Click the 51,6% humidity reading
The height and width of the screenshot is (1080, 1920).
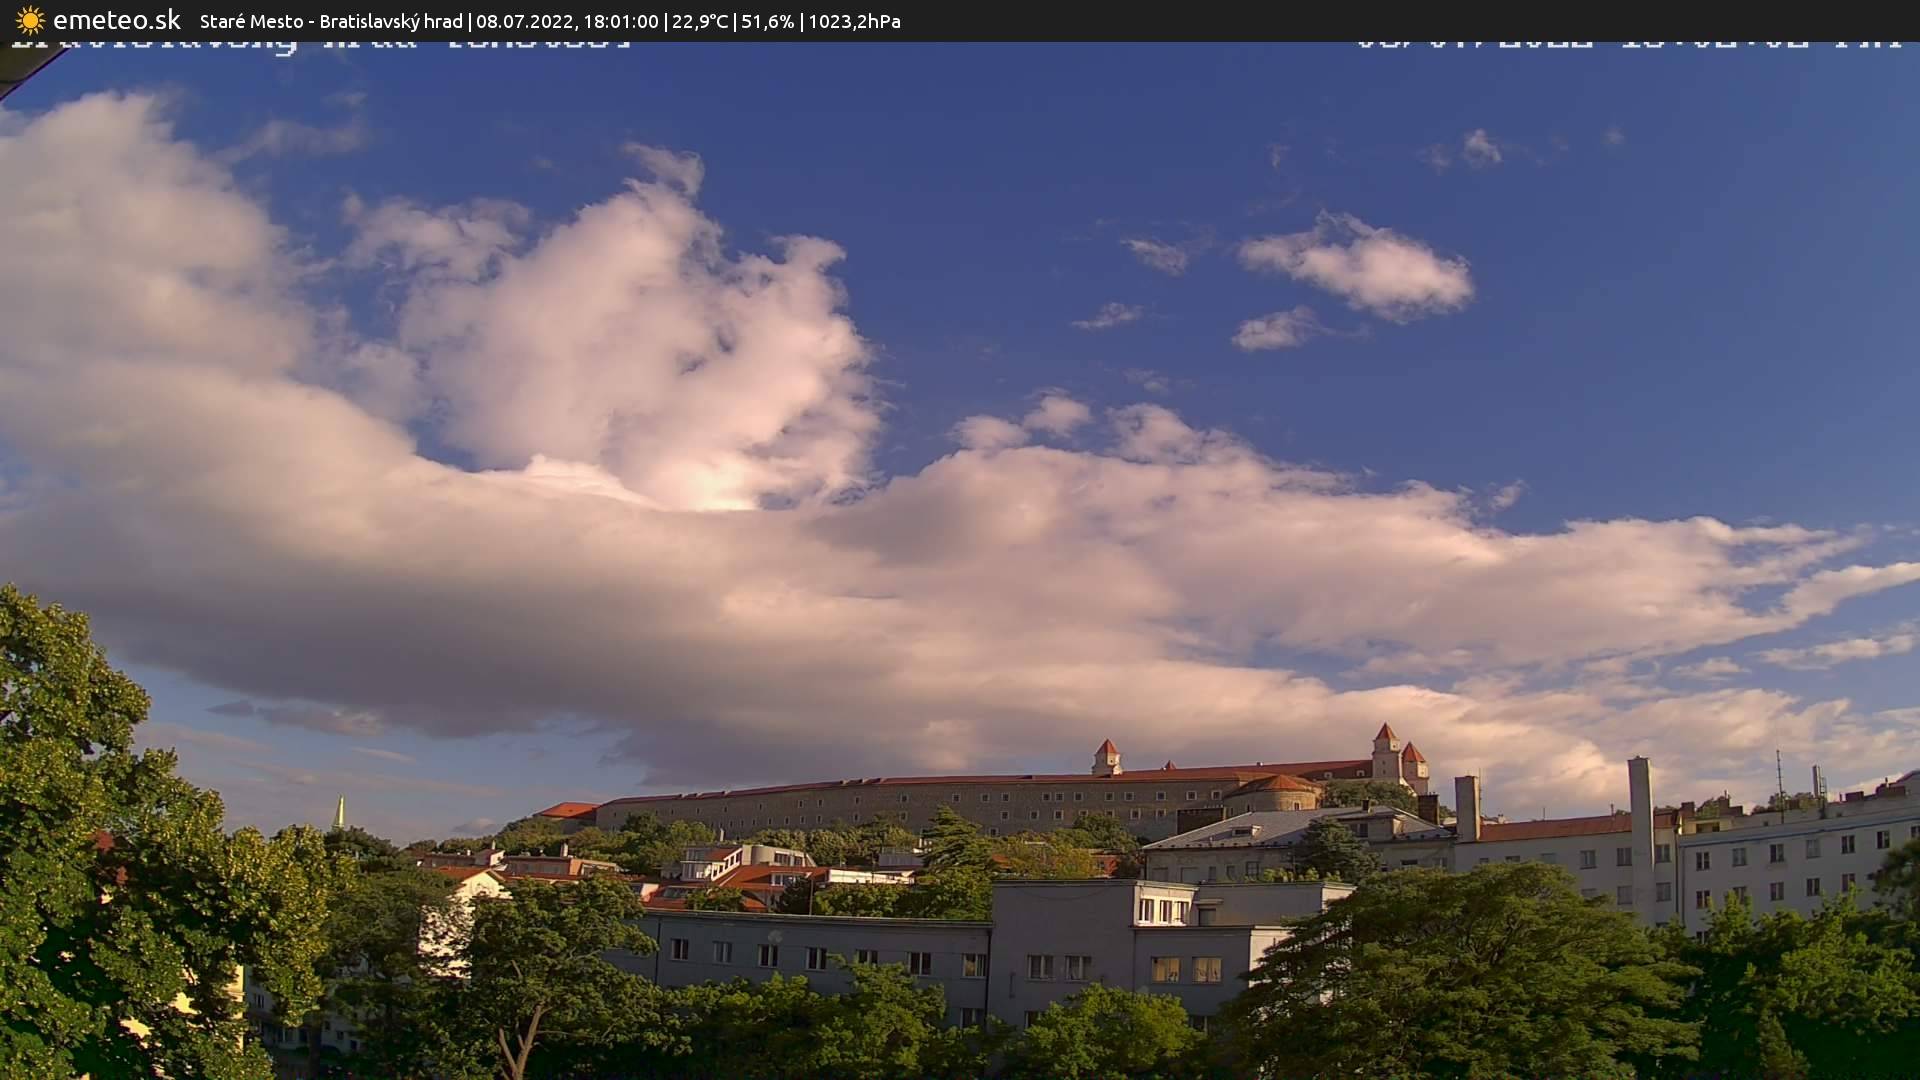pos(767,21)
